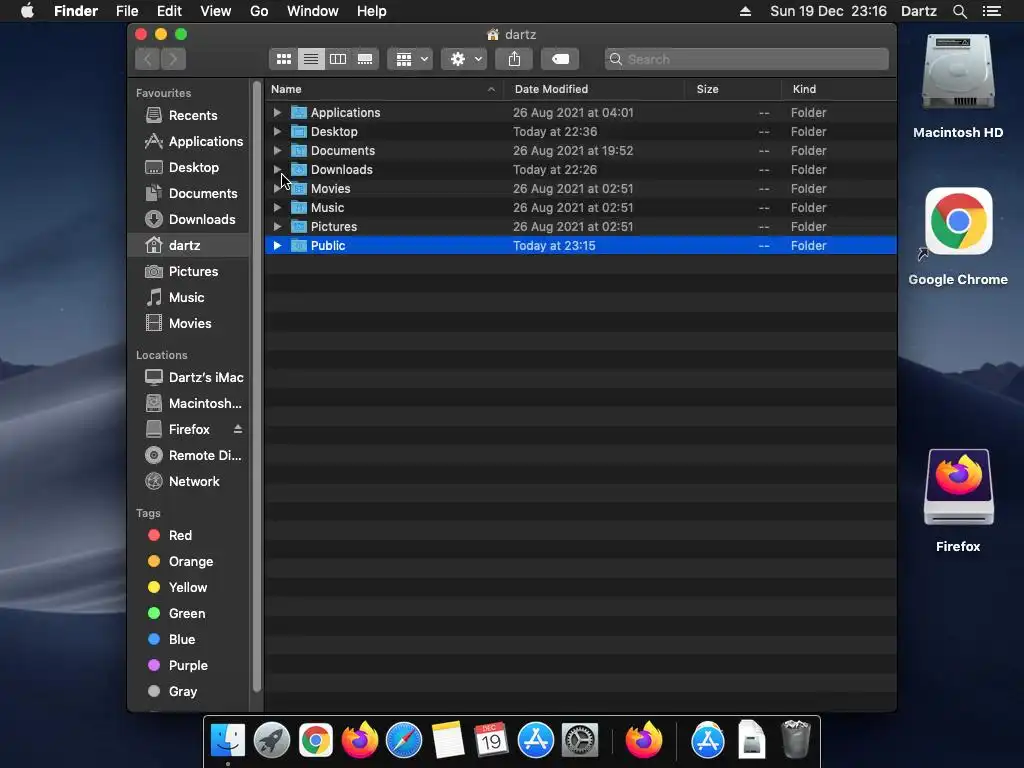Open Launchpad from the Dock
This screenshot has height=768, width=1024.
[272, 741]
